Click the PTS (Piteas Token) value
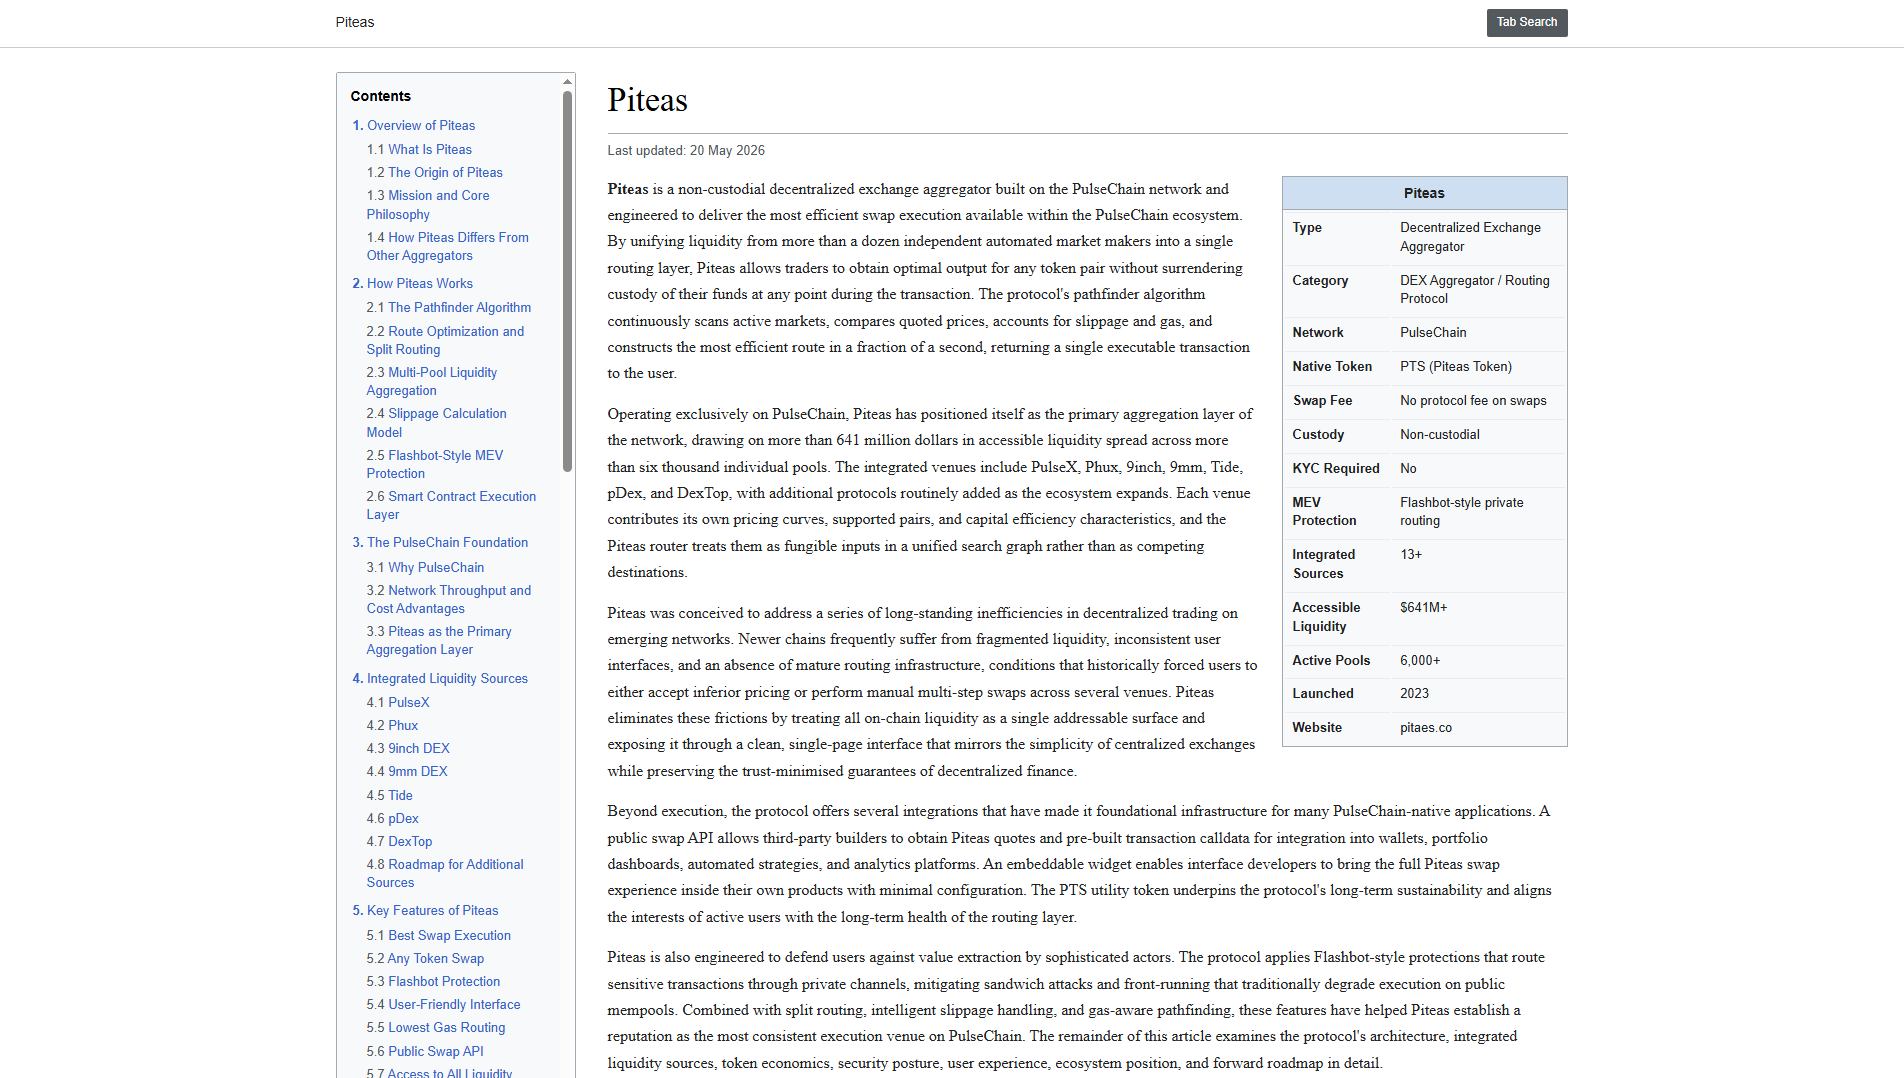Viewport: 1904px width, 1078px height. tap(1456, 366)
